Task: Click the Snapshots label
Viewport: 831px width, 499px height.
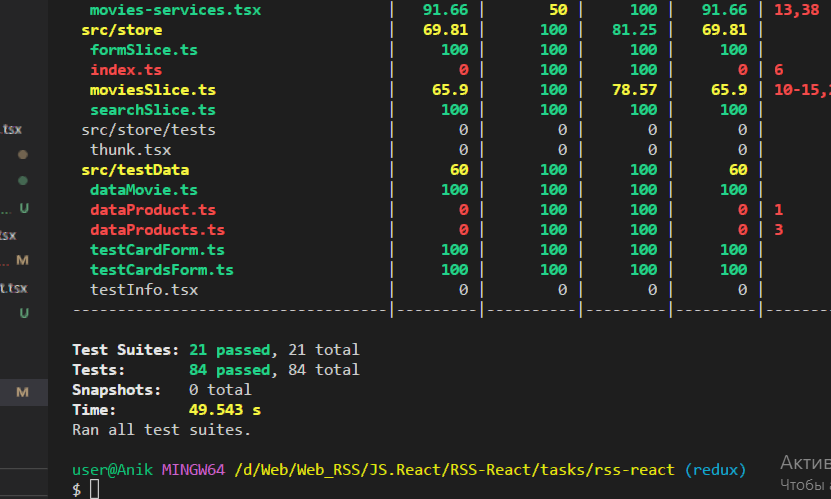Action: coord(117,390)
